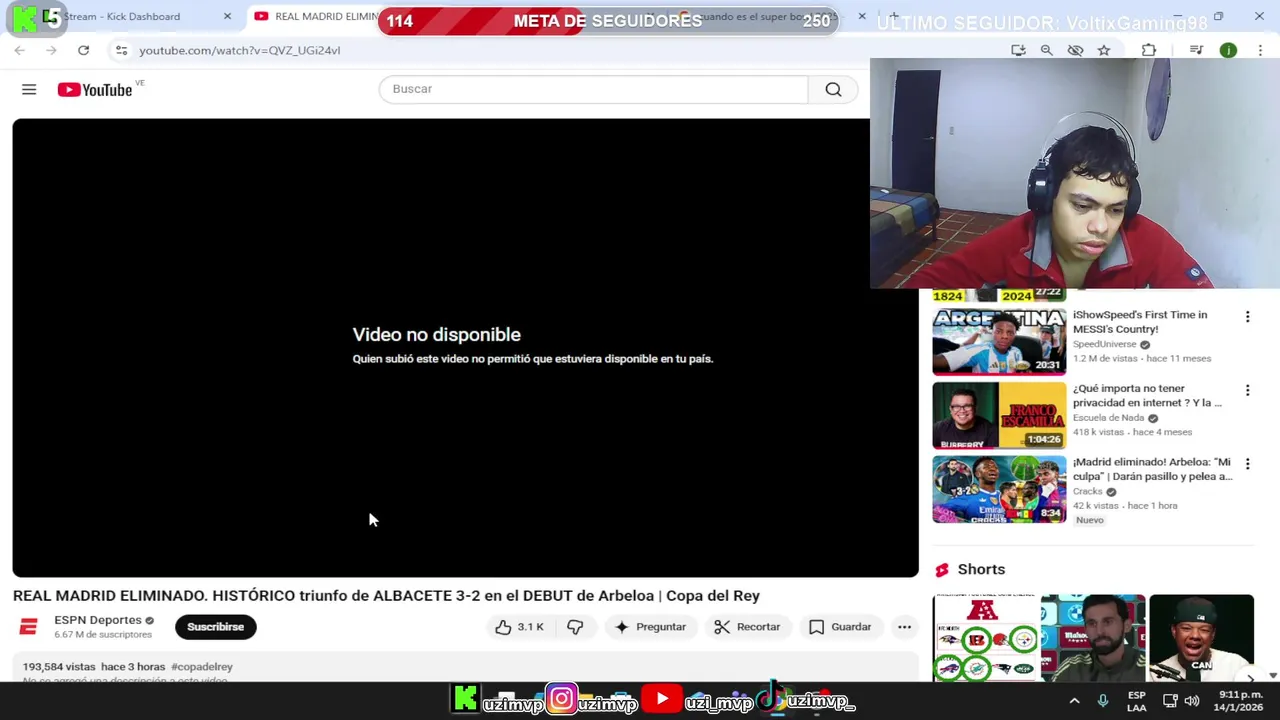Image resolution: width=1280 pixels, height=720 pixels.
Task: Open more actions ellipsis beside Guardar
Action: [x=904, y=627]
